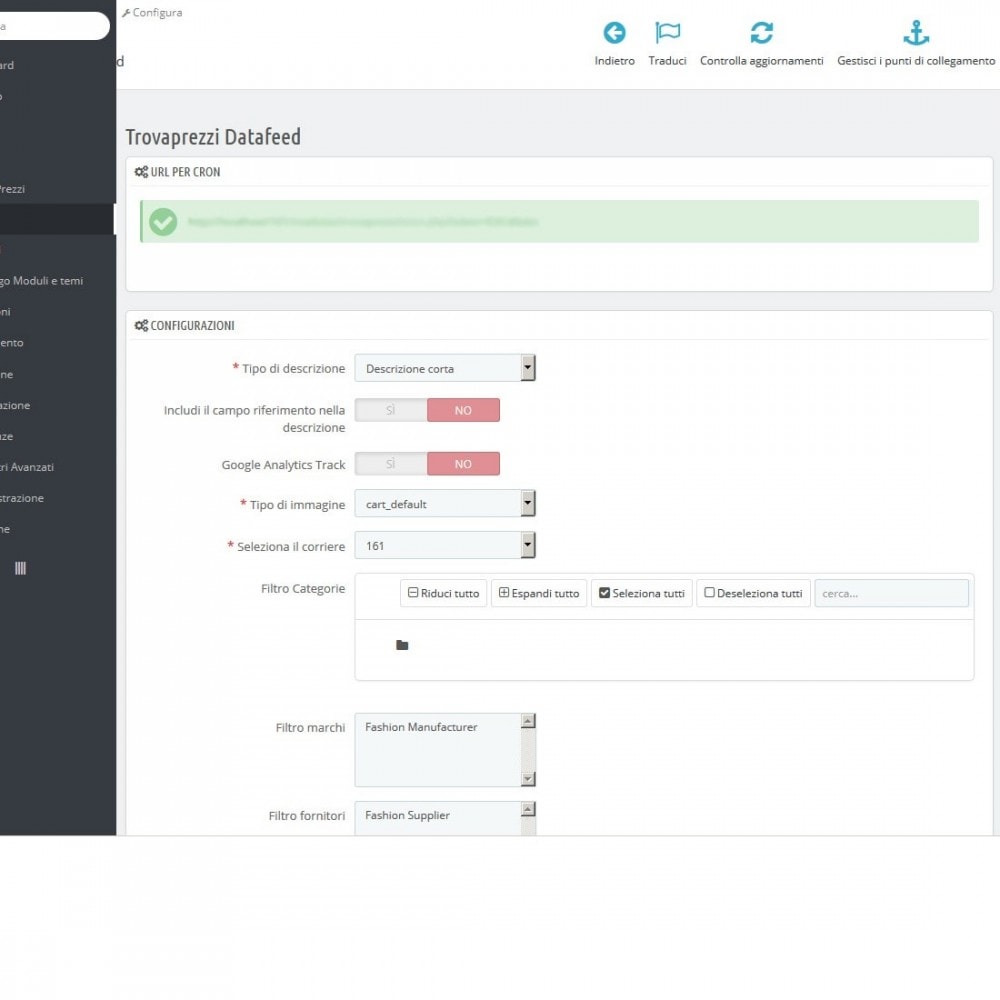Click the gears icon beside URL PER CRON
The width and height of the screenshot is (1000, 1000).
141,172
